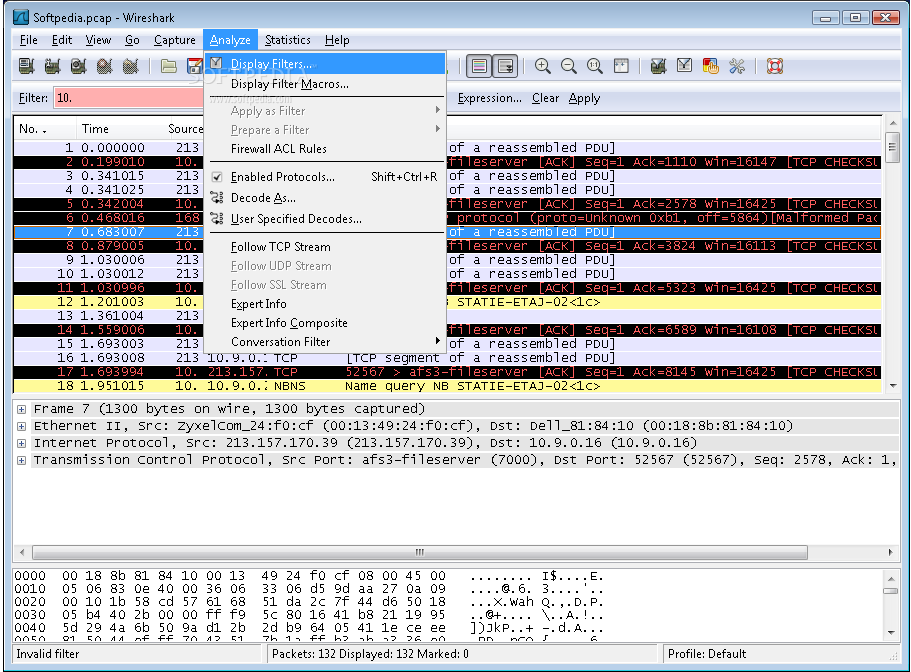
Task: Select packet row 1 at 0.000000
Action: 447,148
